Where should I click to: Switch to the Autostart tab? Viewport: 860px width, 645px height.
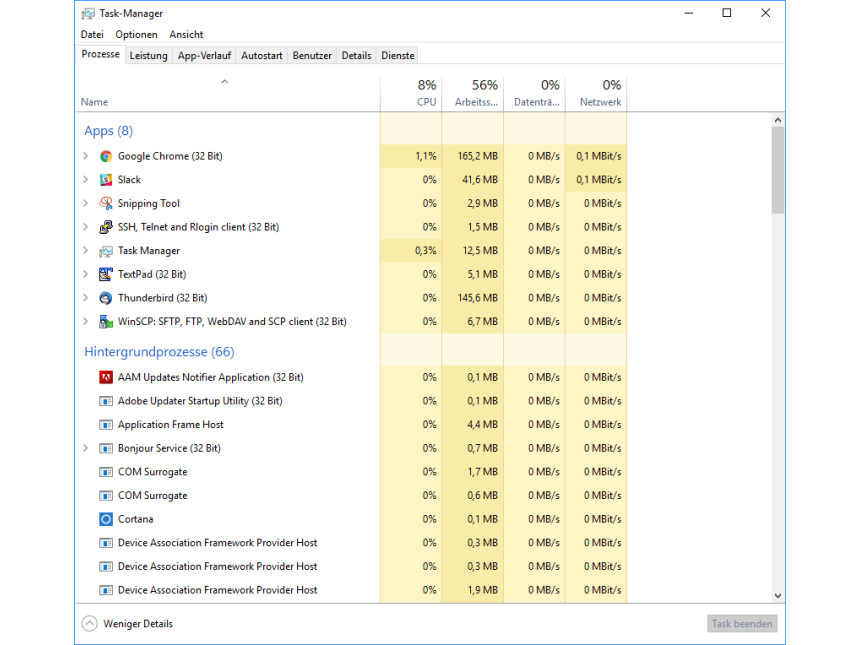tap(262, 55)
